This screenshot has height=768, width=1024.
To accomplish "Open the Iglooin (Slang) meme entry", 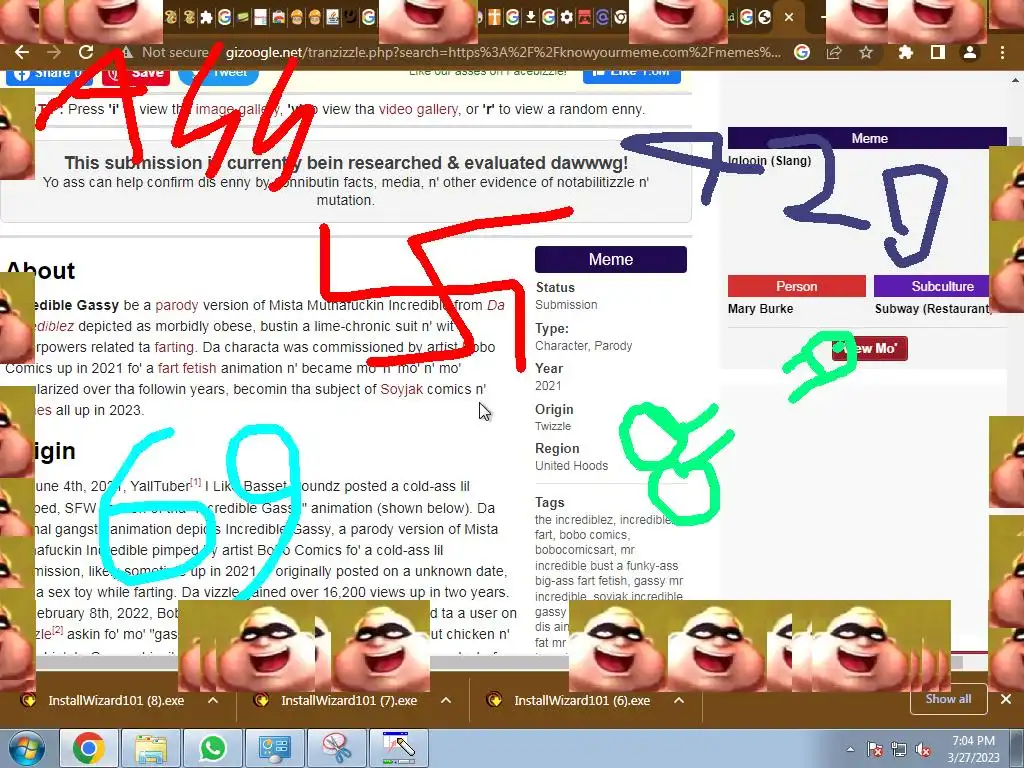I will 770,161.
